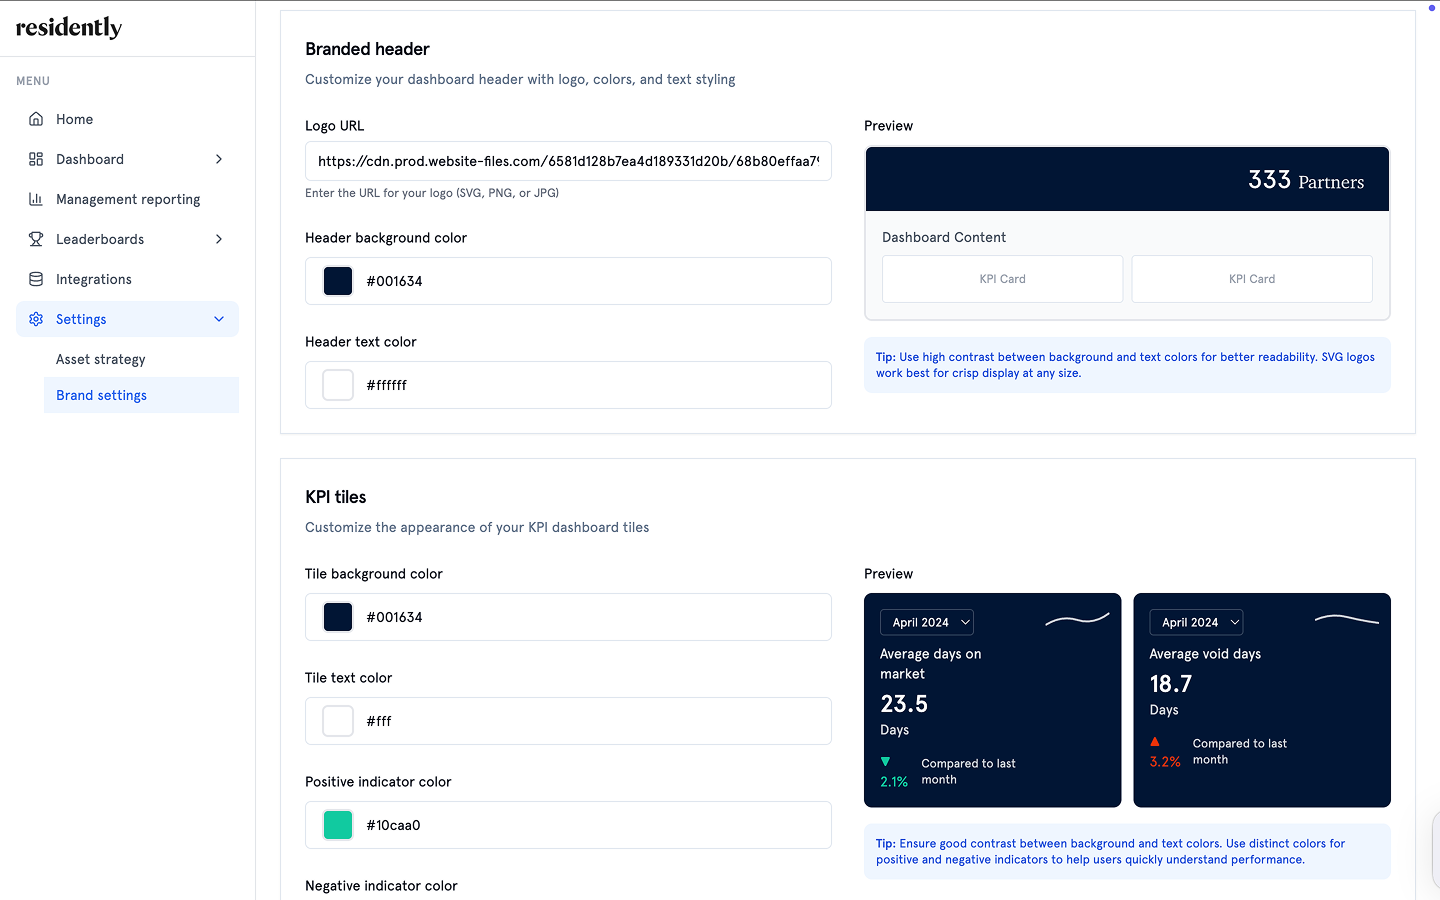
Task: Click the sparkline on days on market tile
Action: click(1077, 620)
